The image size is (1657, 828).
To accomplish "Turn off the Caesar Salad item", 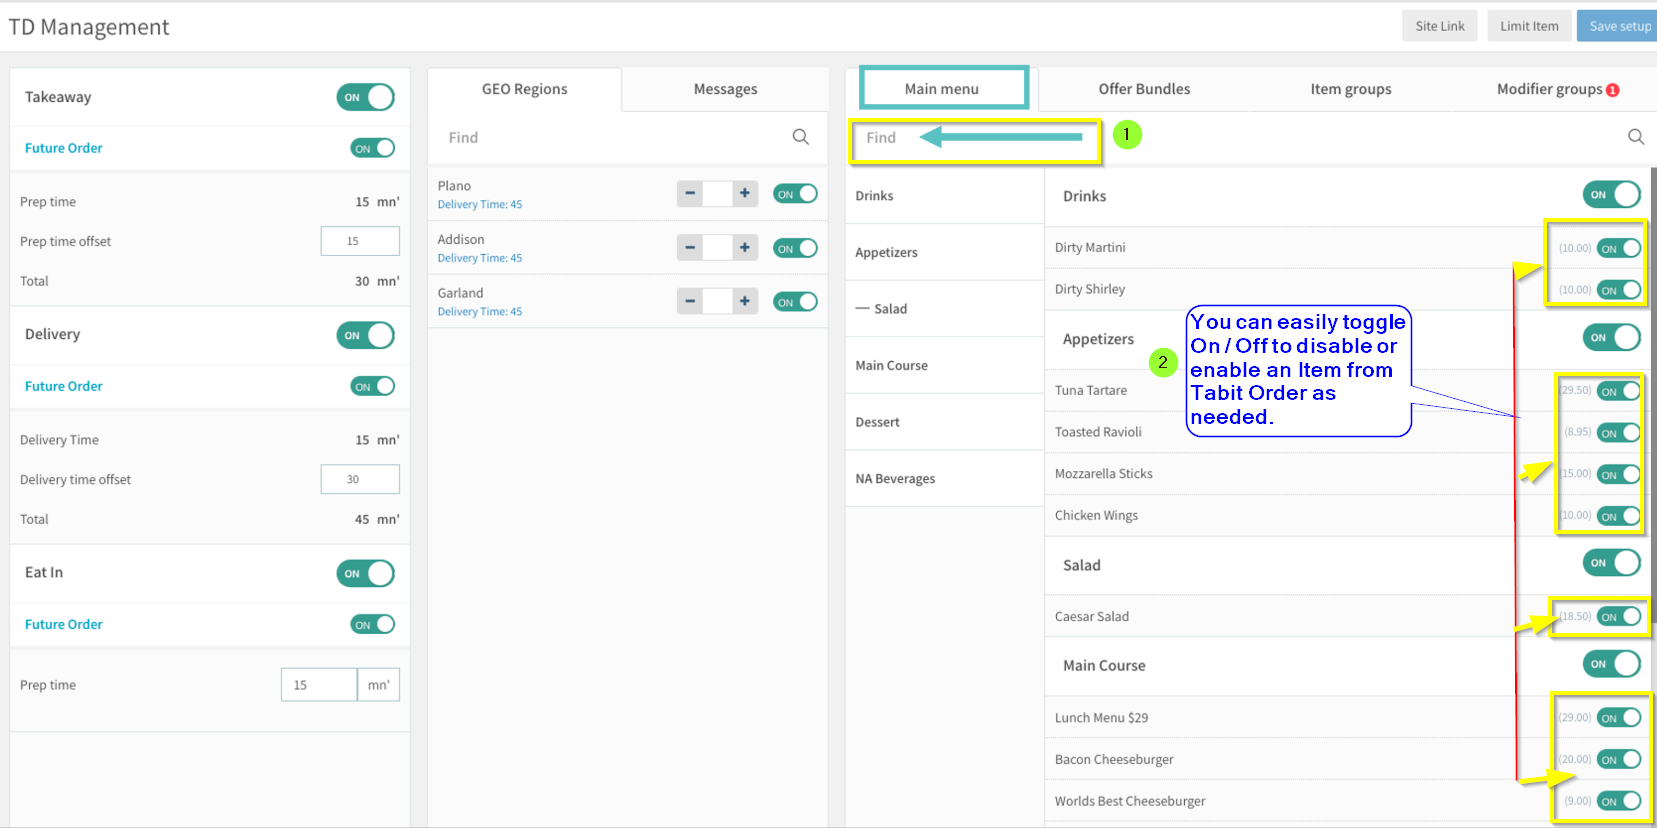I will (1618, 617).
